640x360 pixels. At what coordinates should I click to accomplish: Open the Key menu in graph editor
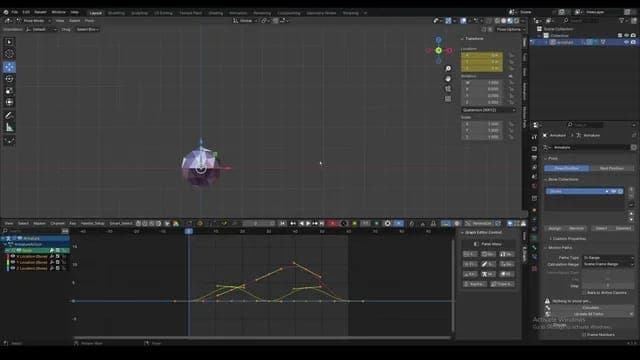[73, 223]
